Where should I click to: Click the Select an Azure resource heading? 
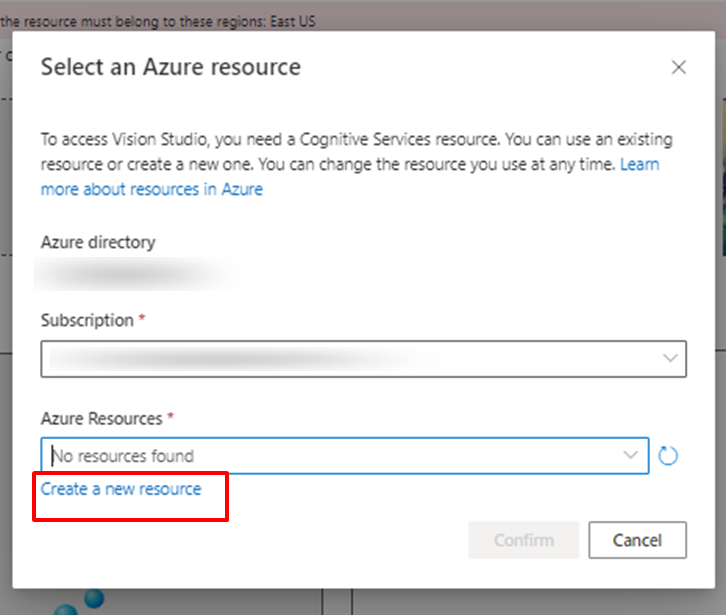tap(171, 67)
